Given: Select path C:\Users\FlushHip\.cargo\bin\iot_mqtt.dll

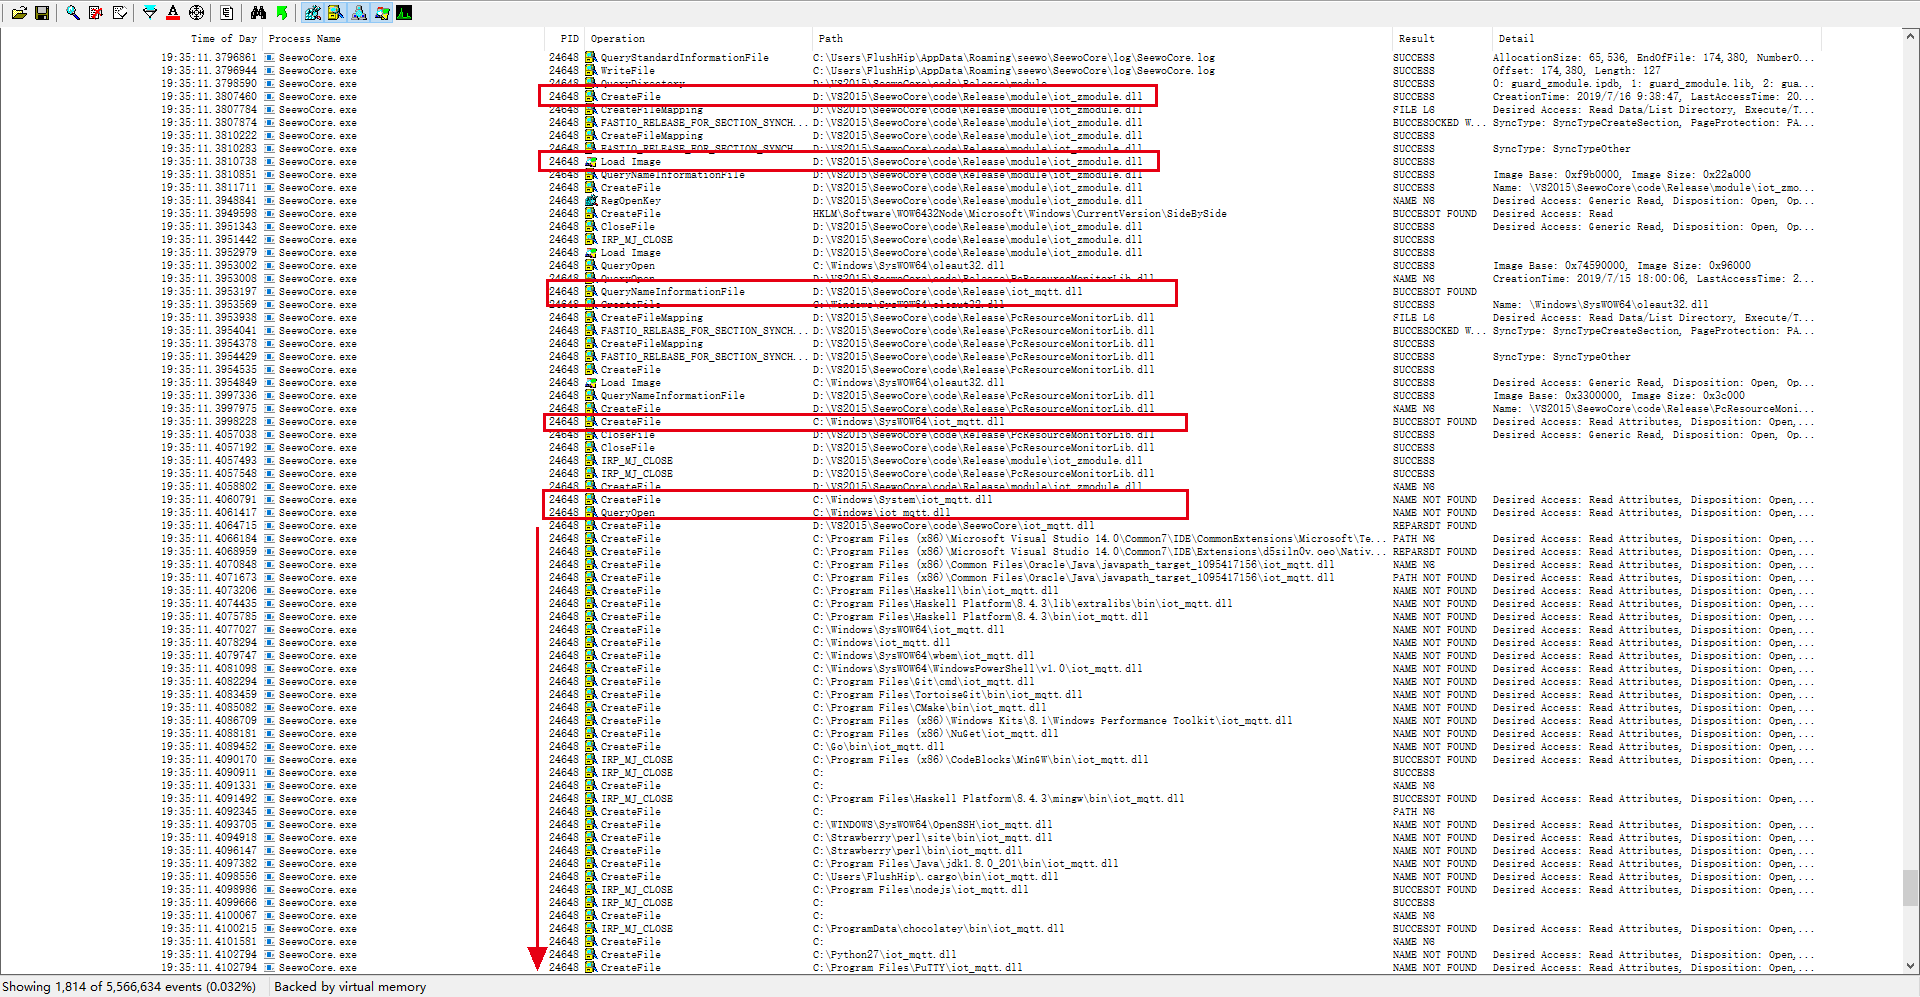Looking at the screenshot, I should click(x=935, y=877).
